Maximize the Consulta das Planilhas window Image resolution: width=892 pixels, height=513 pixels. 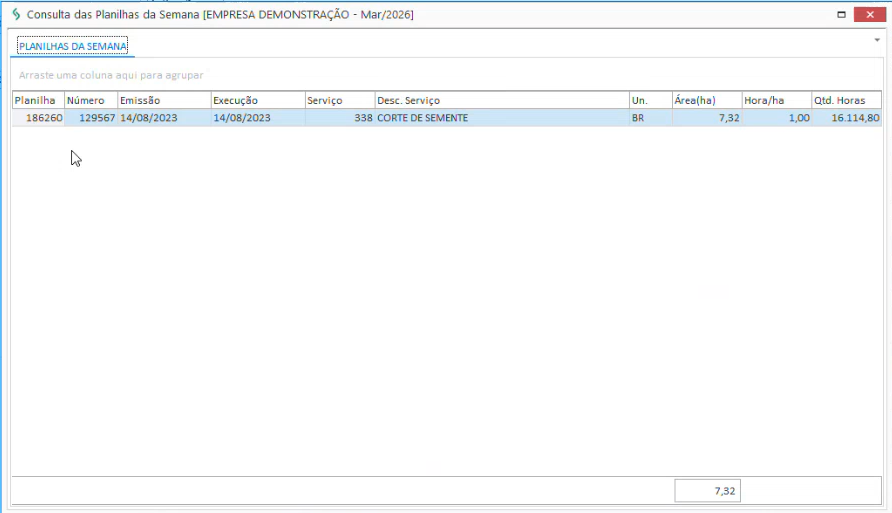click(841, 15)
